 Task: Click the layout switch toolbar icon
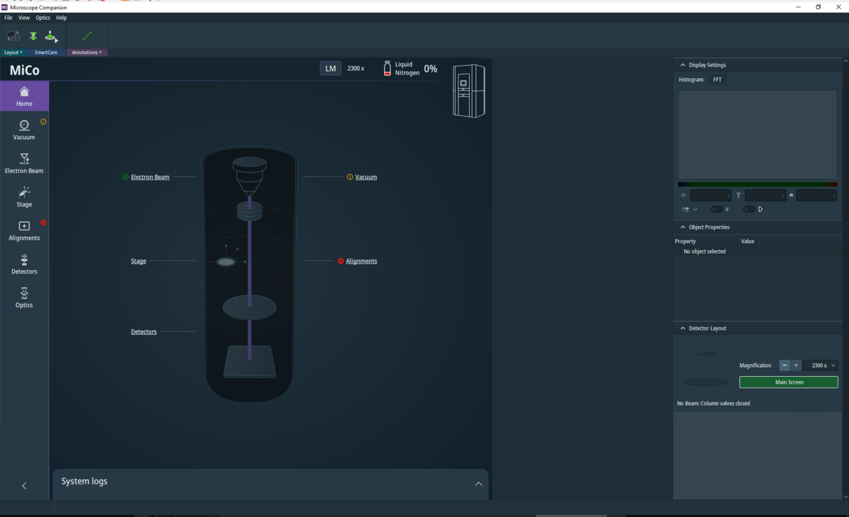pyautogui.click(x=13, y=36)
